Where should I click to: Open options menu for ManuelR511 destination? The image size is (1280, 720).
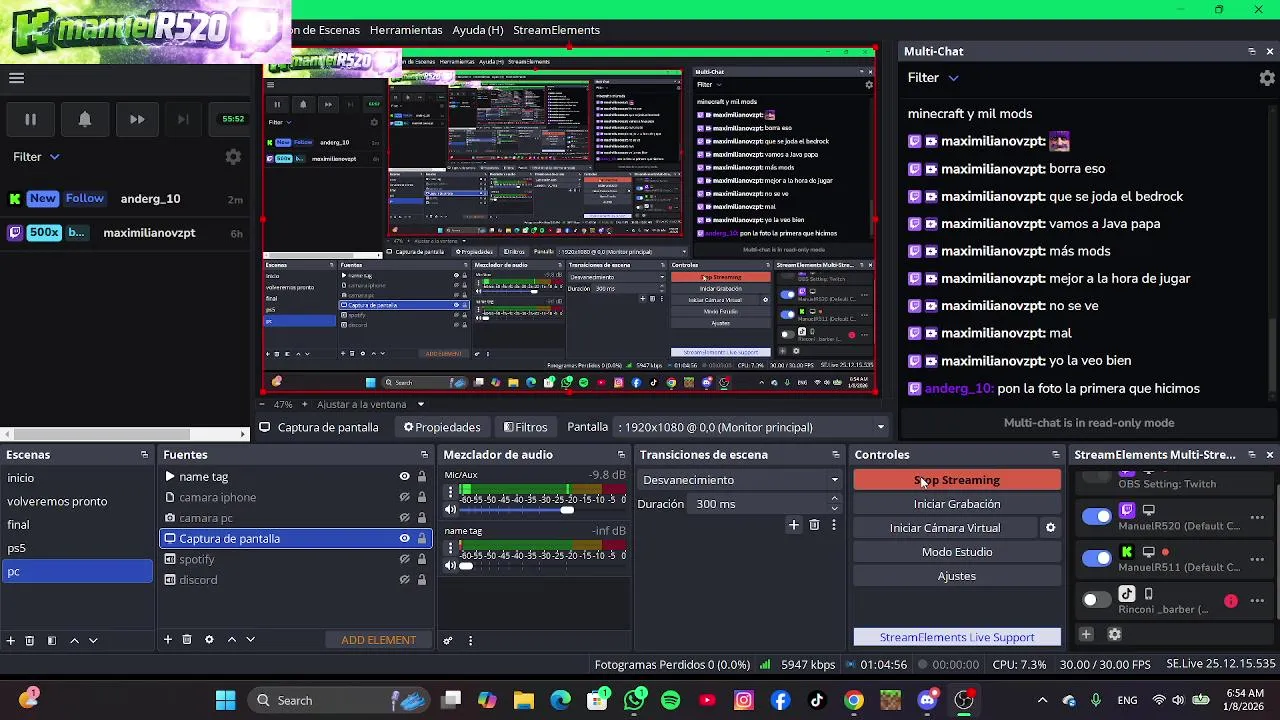pyautogui.click(x=1258, y=559)
